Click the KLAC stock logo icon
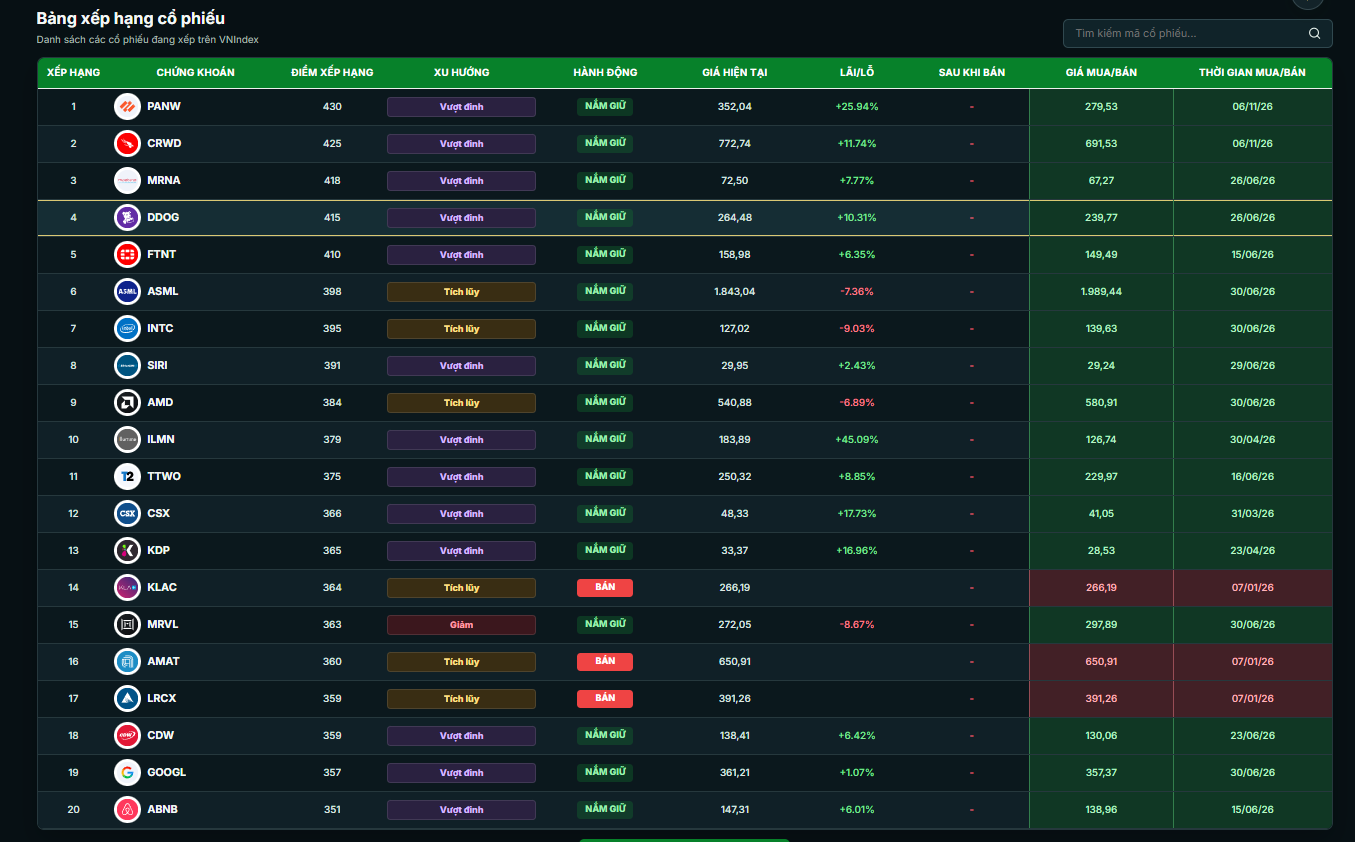Image resolution: width=1355 pixels, height=842 pixels. (127, 587)
